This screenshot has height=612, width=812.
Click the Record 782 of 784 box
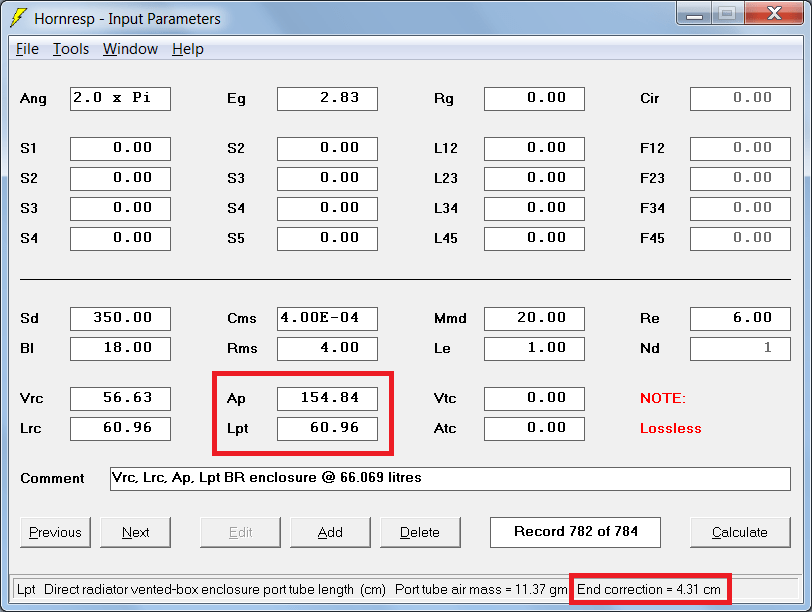pos(575,532)
